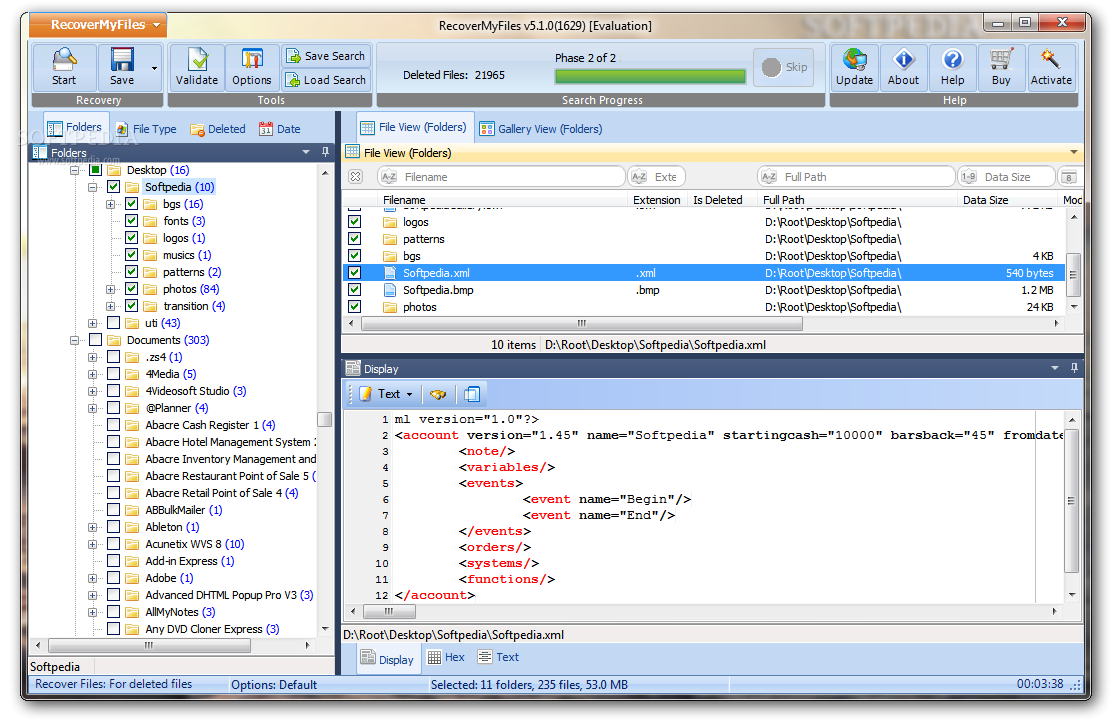Switch to the Deleted tab
1112x721 pixels.
pyautogui.click(x=218, y=129)
